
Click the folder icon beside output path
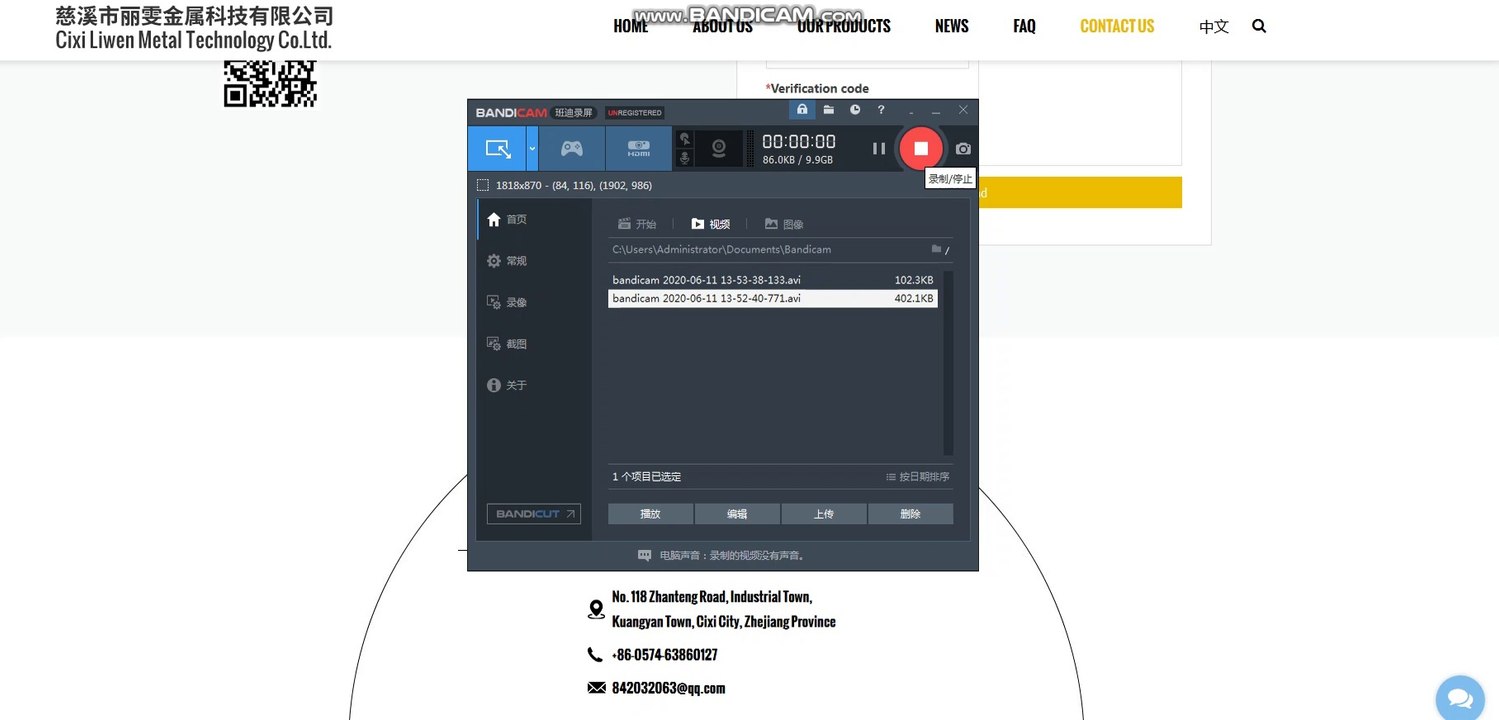[x=937, y=249]
